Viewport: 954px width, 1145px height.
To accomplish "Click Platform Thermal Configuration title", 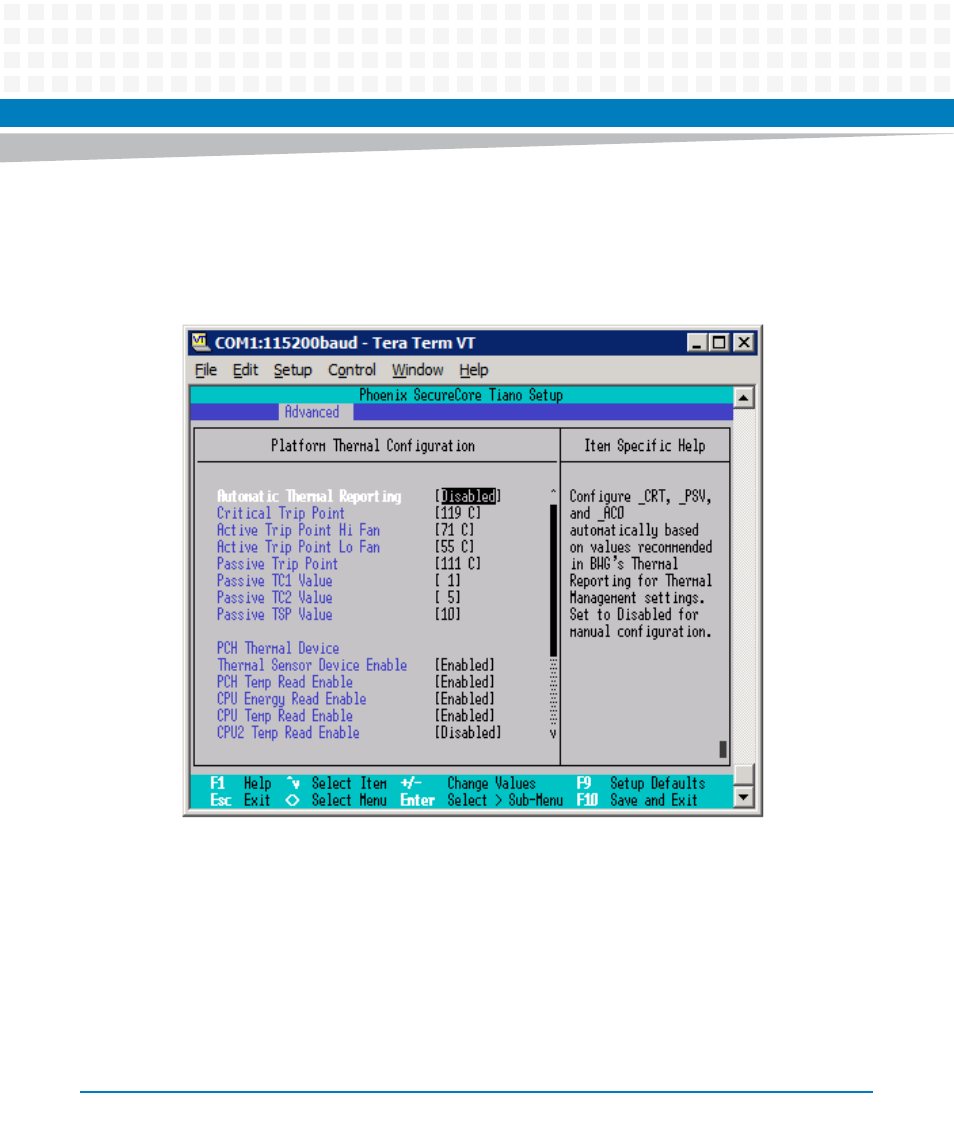I will (x=373, y=445).
